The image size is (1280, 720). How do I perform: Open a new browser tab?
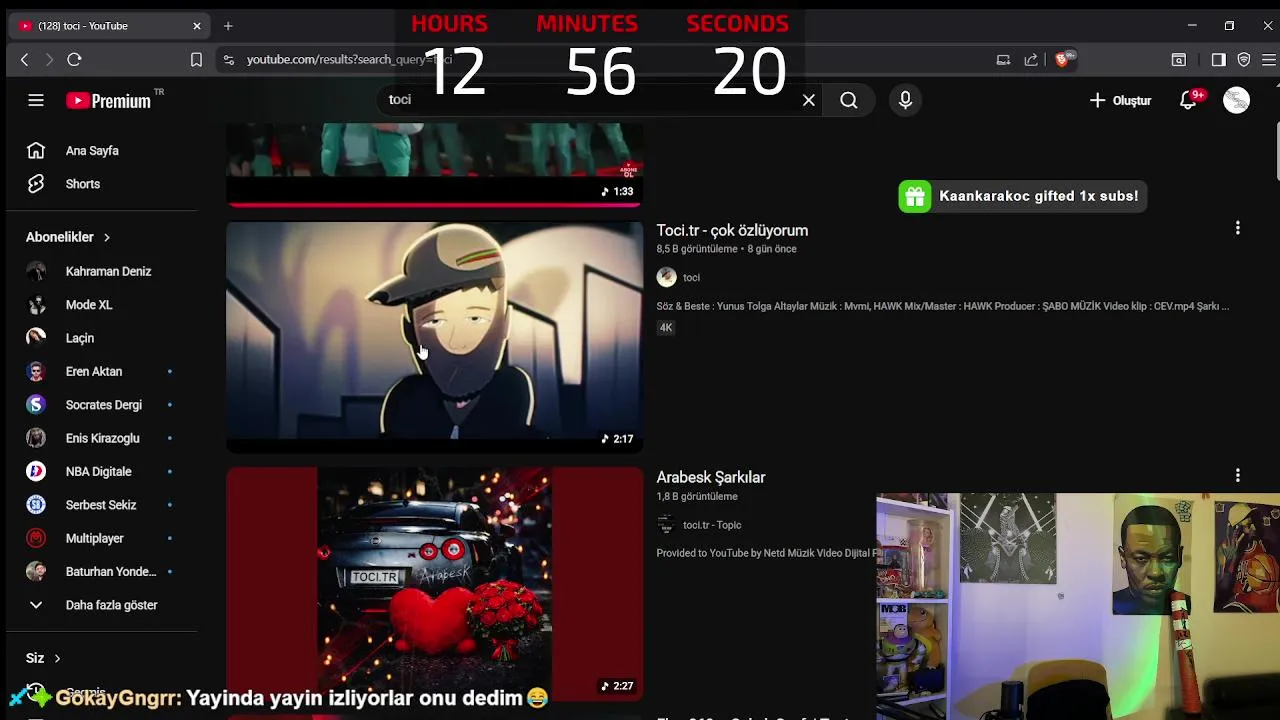[x=228, y=26]
